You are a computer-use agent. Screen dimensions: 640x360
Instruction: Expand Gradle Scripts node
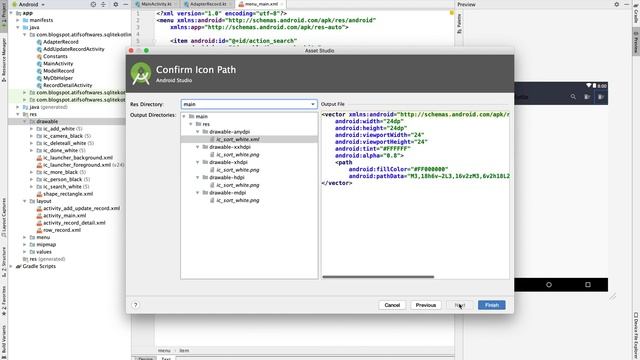[11, 266]
